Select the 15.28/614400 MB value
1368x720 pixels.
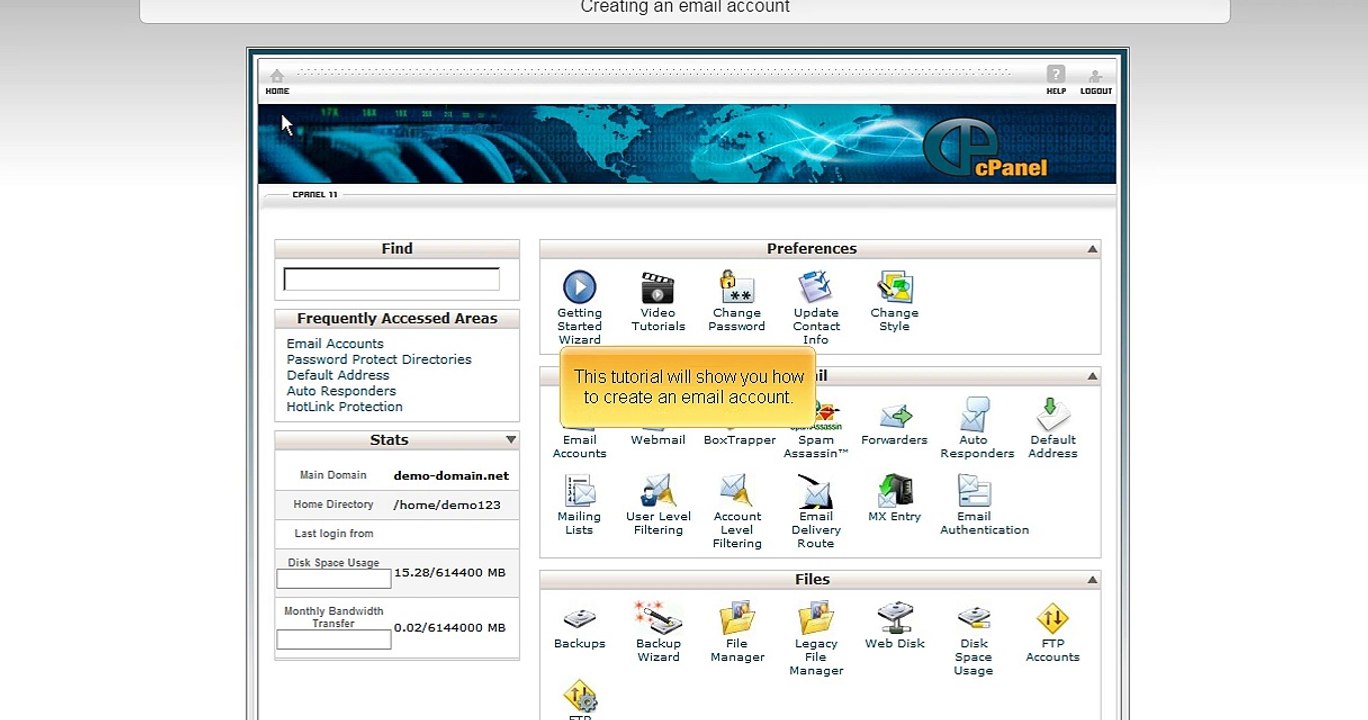click(x=450, y=573)
